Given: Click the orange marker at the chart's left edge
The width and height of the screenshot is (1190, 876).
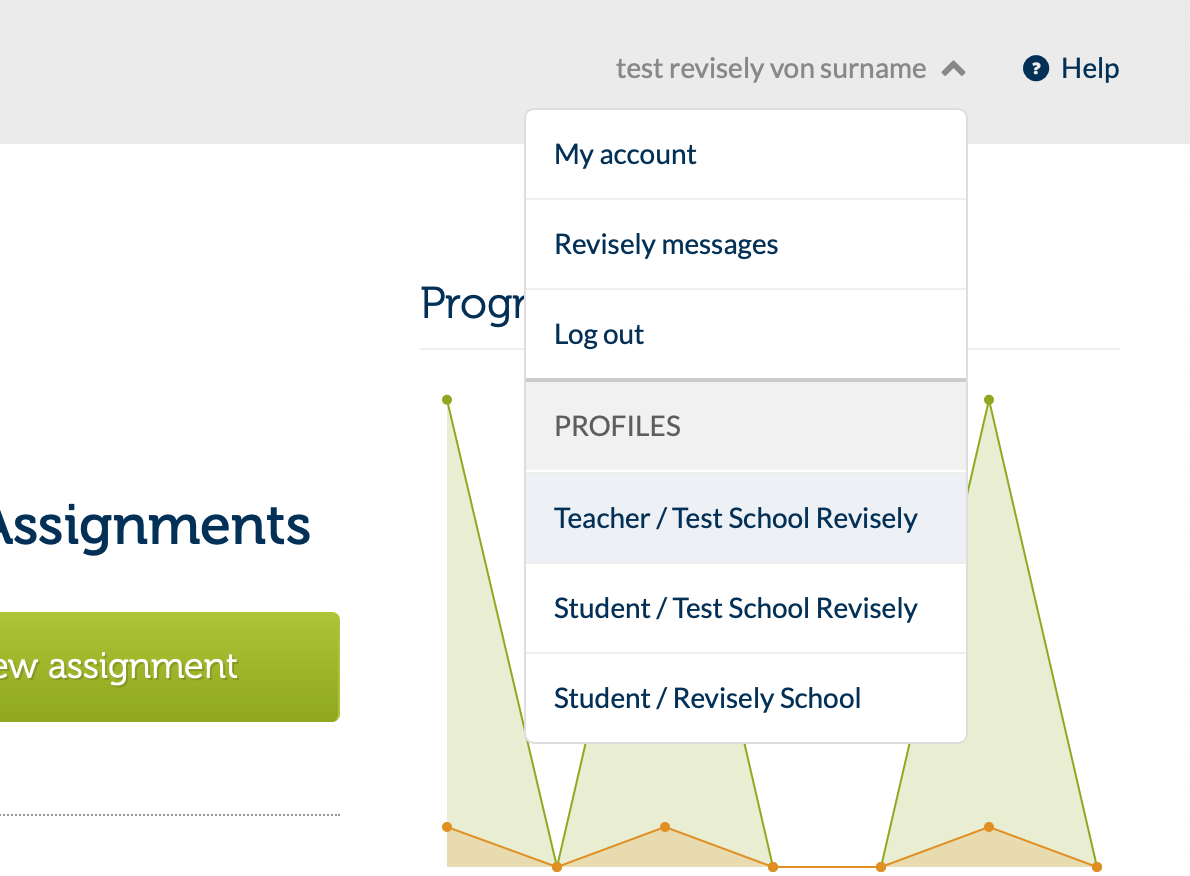Looking at the screenshot, I should [x=447, y=827].
